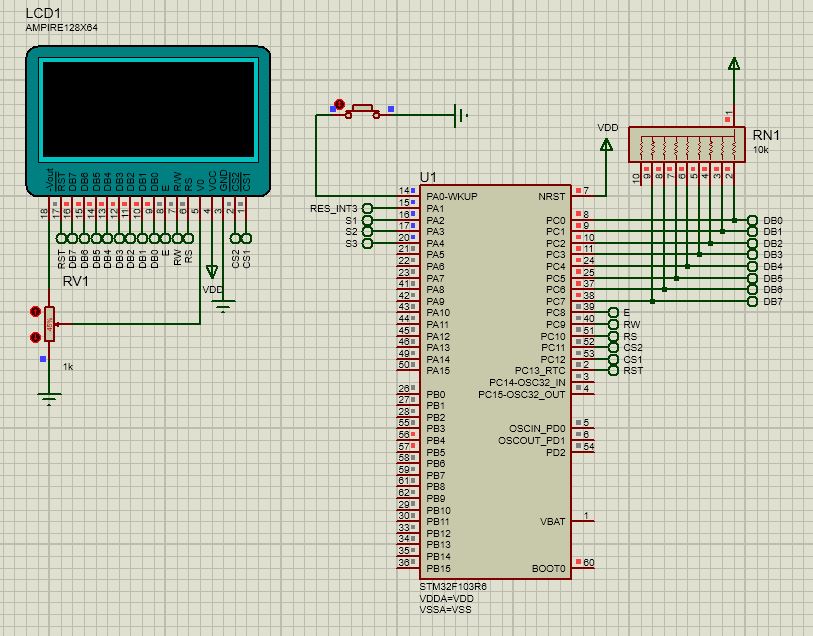
Task: Click the RST terminal at PC13_RTC
Action: (x=613, y=371)
